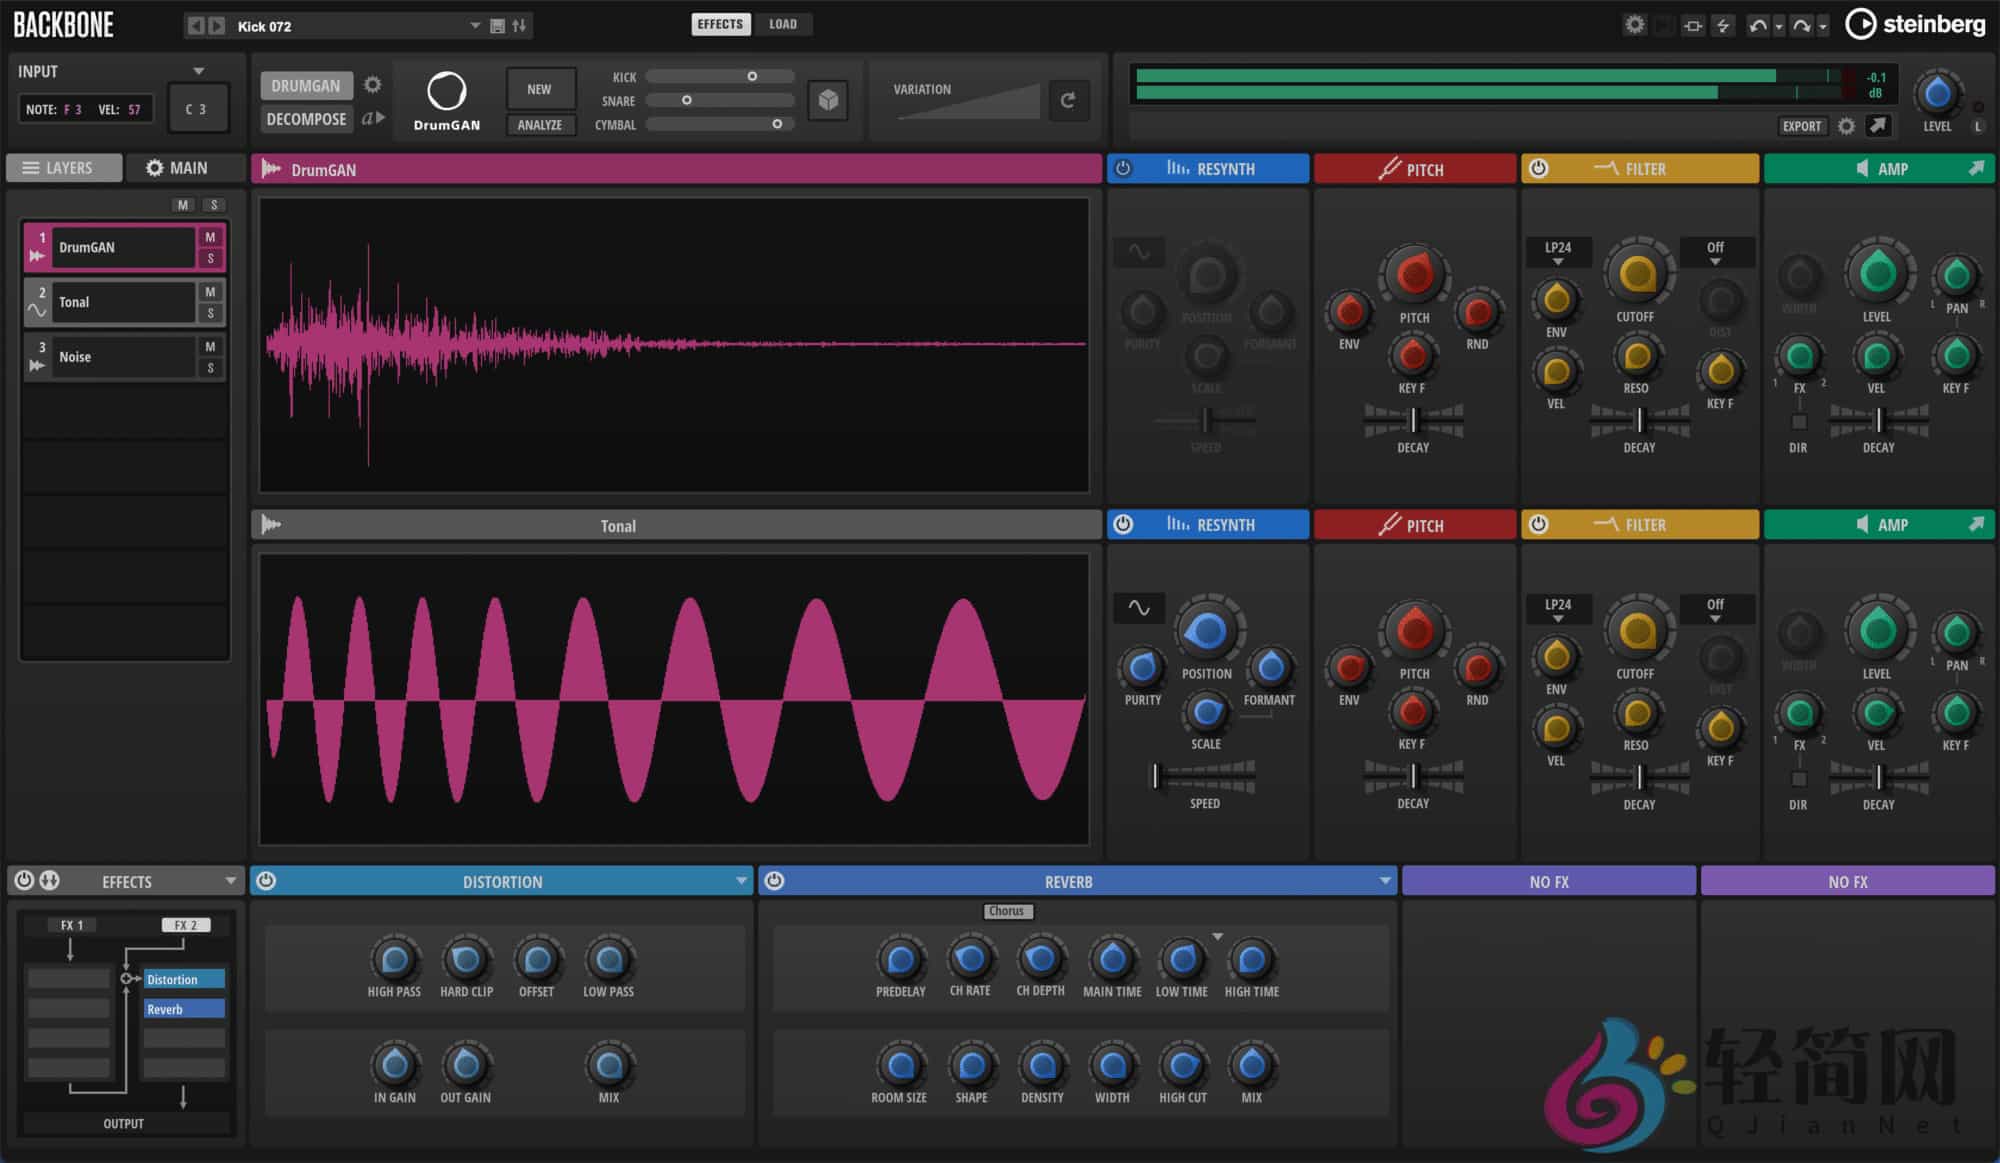This screenshot has height=1163, width=2000.
Task: Select the LOAD tab at top
Action: (x=783, y=24)
